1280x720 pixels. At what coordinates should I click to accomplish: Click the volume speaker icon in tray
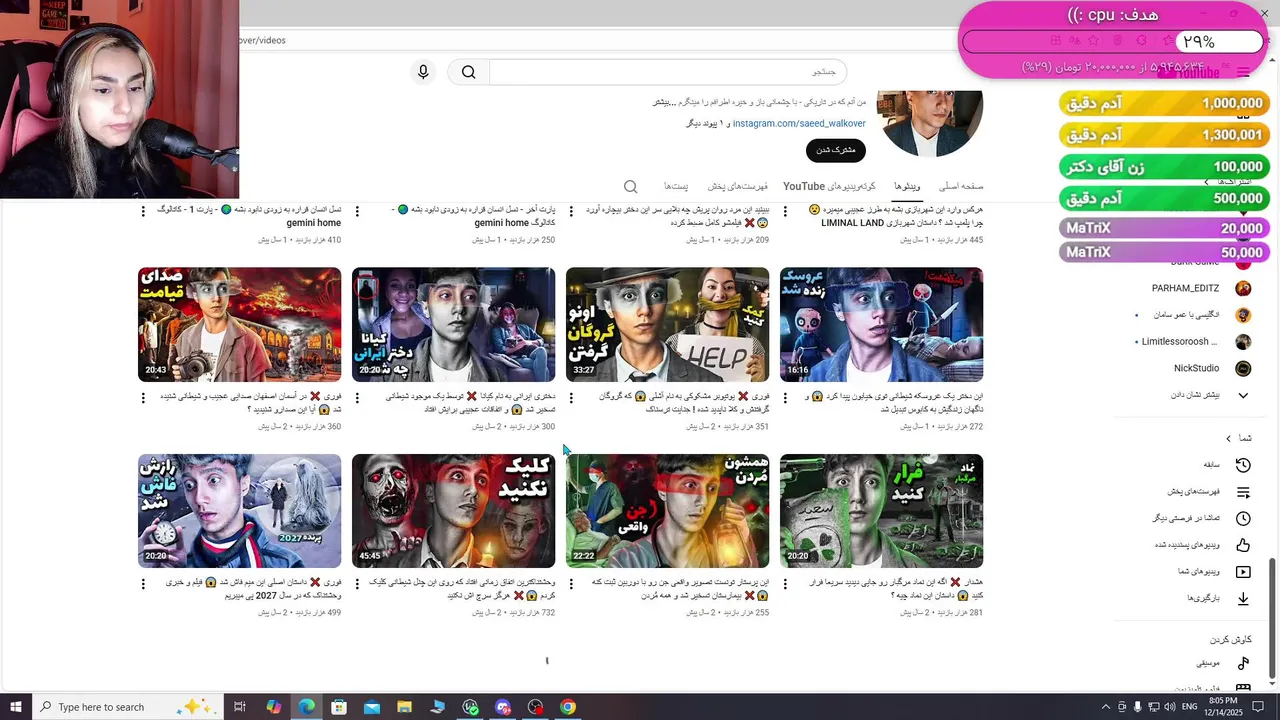(1170, 707)
